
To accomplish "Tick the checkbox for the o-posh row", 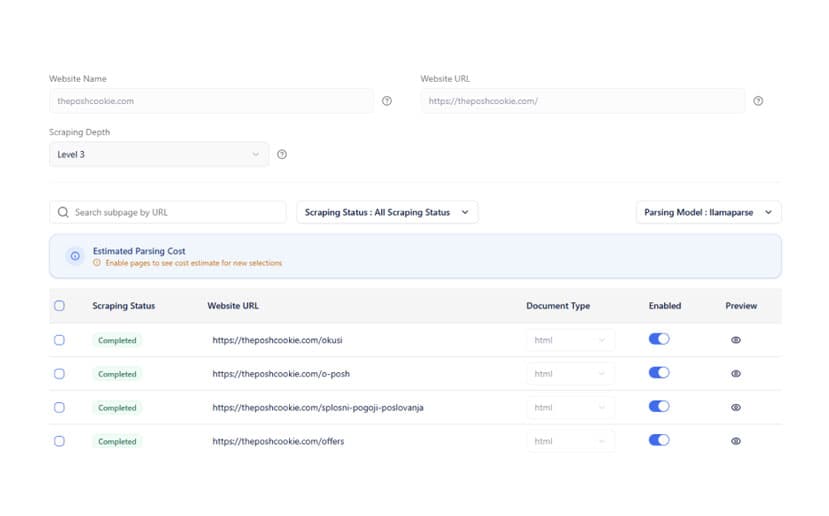I will pos(59,374).
